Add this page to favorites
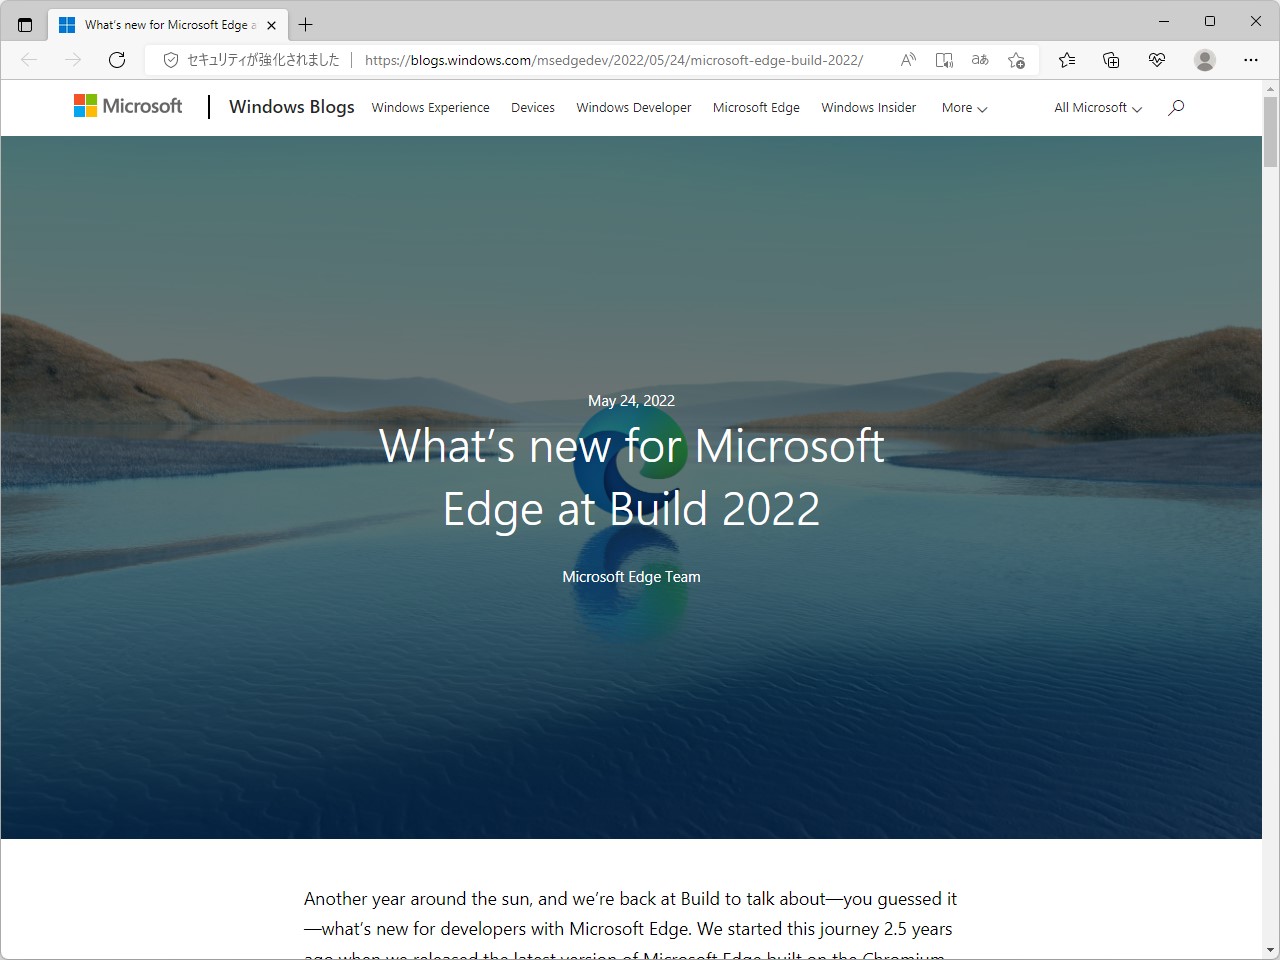Viewport: 1280px width, 960px height. click(x=1016, y=60)
